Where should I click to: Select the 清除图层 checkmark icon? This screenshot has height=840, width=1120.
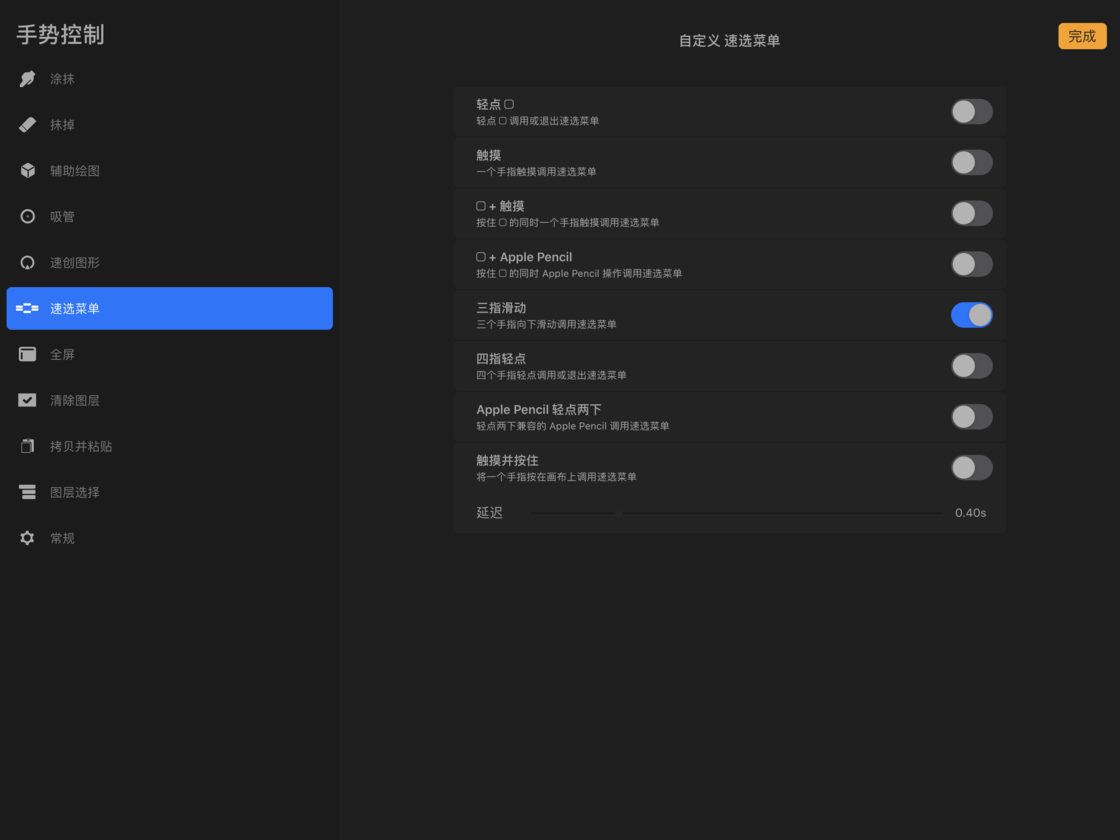click(28, 400)
